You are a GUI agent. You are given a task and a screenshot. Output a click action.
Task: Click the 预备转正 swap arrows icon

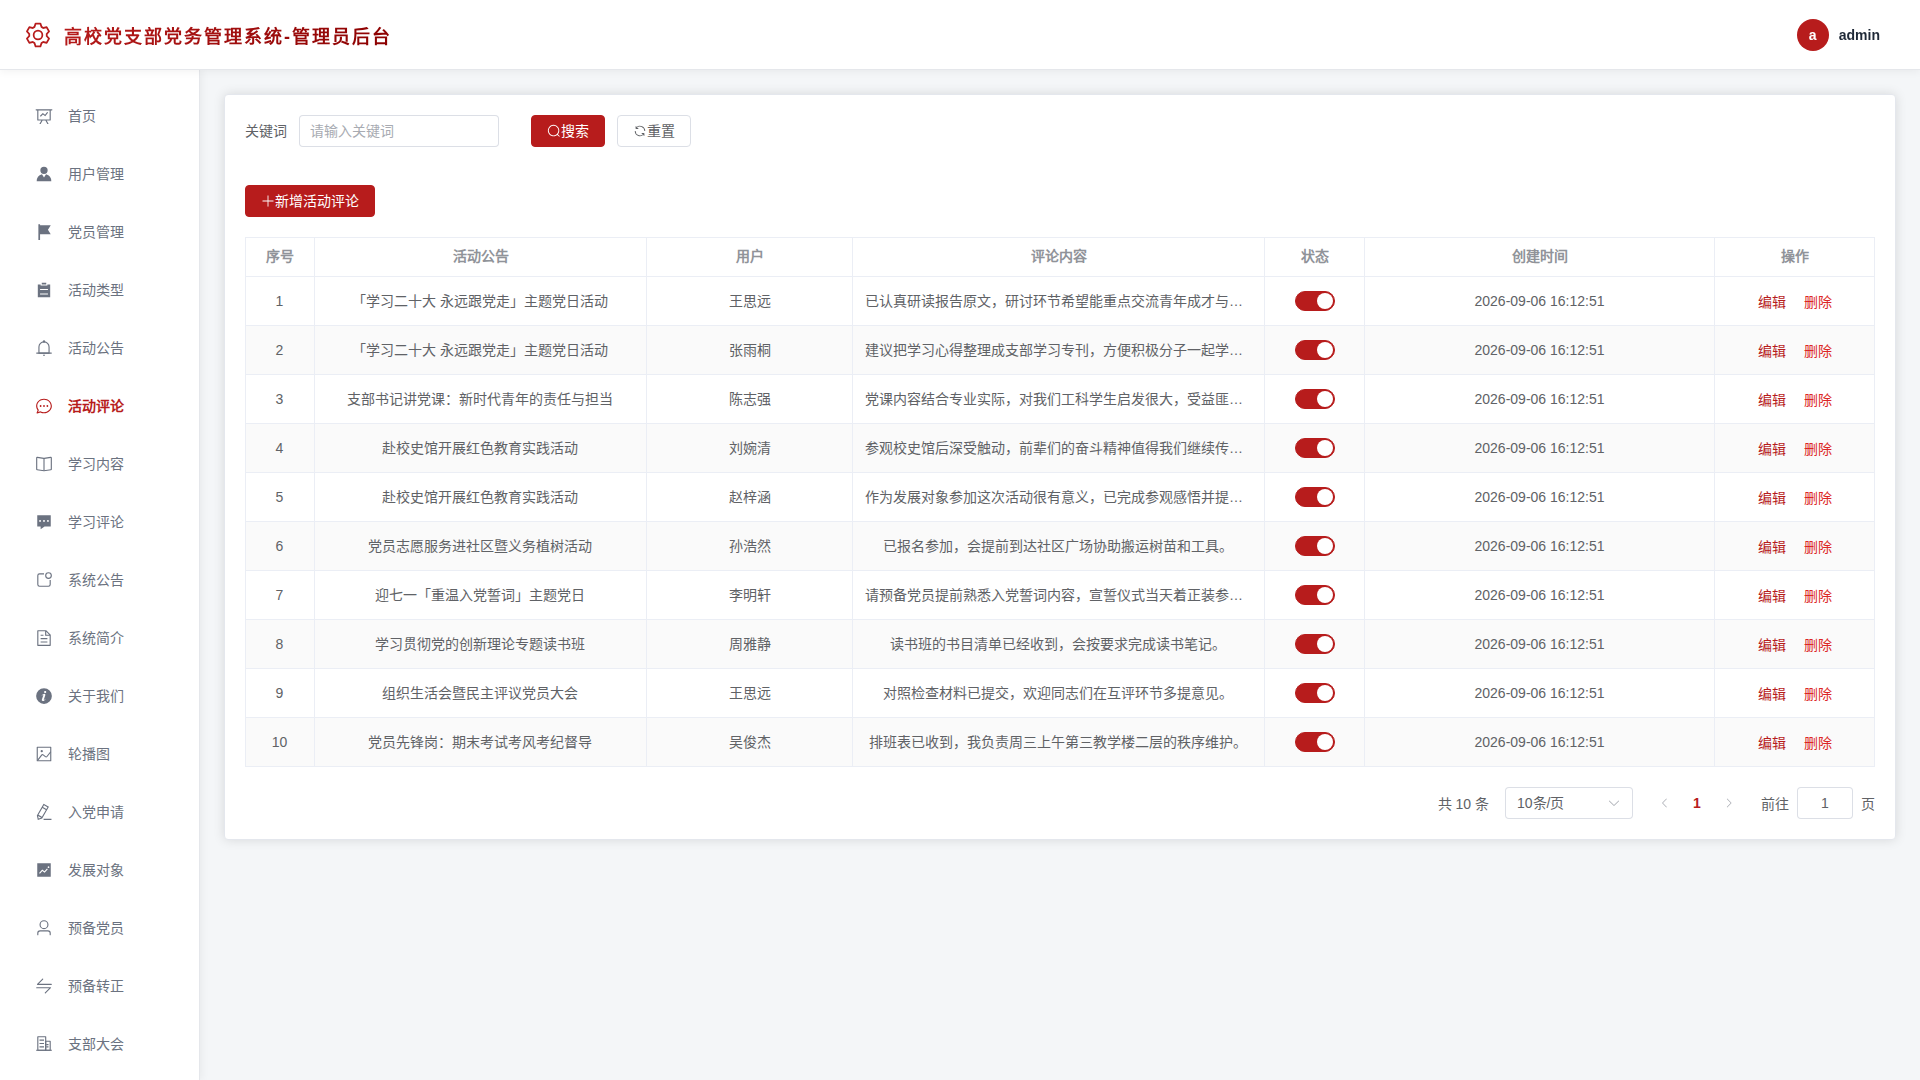(x=44, y=986)
